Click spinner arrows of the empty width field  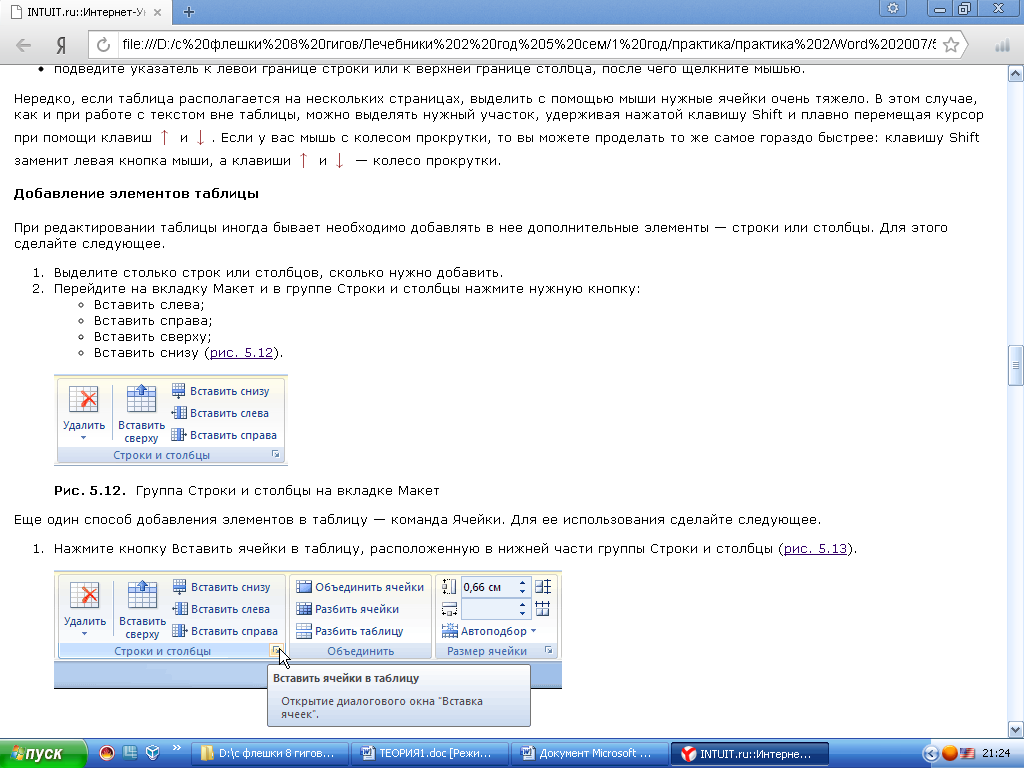(522, 609)
